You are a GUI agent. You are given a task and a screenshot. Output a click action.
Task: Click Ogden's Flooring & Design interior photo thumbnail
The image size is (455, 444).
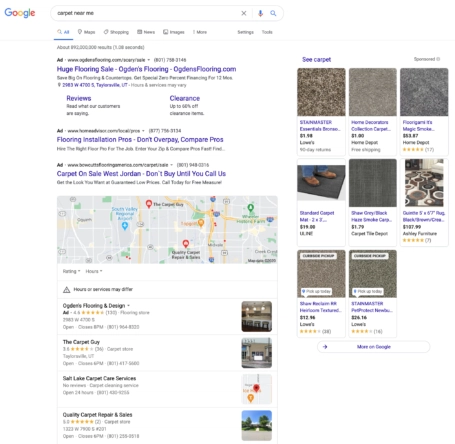coord(257,316)
